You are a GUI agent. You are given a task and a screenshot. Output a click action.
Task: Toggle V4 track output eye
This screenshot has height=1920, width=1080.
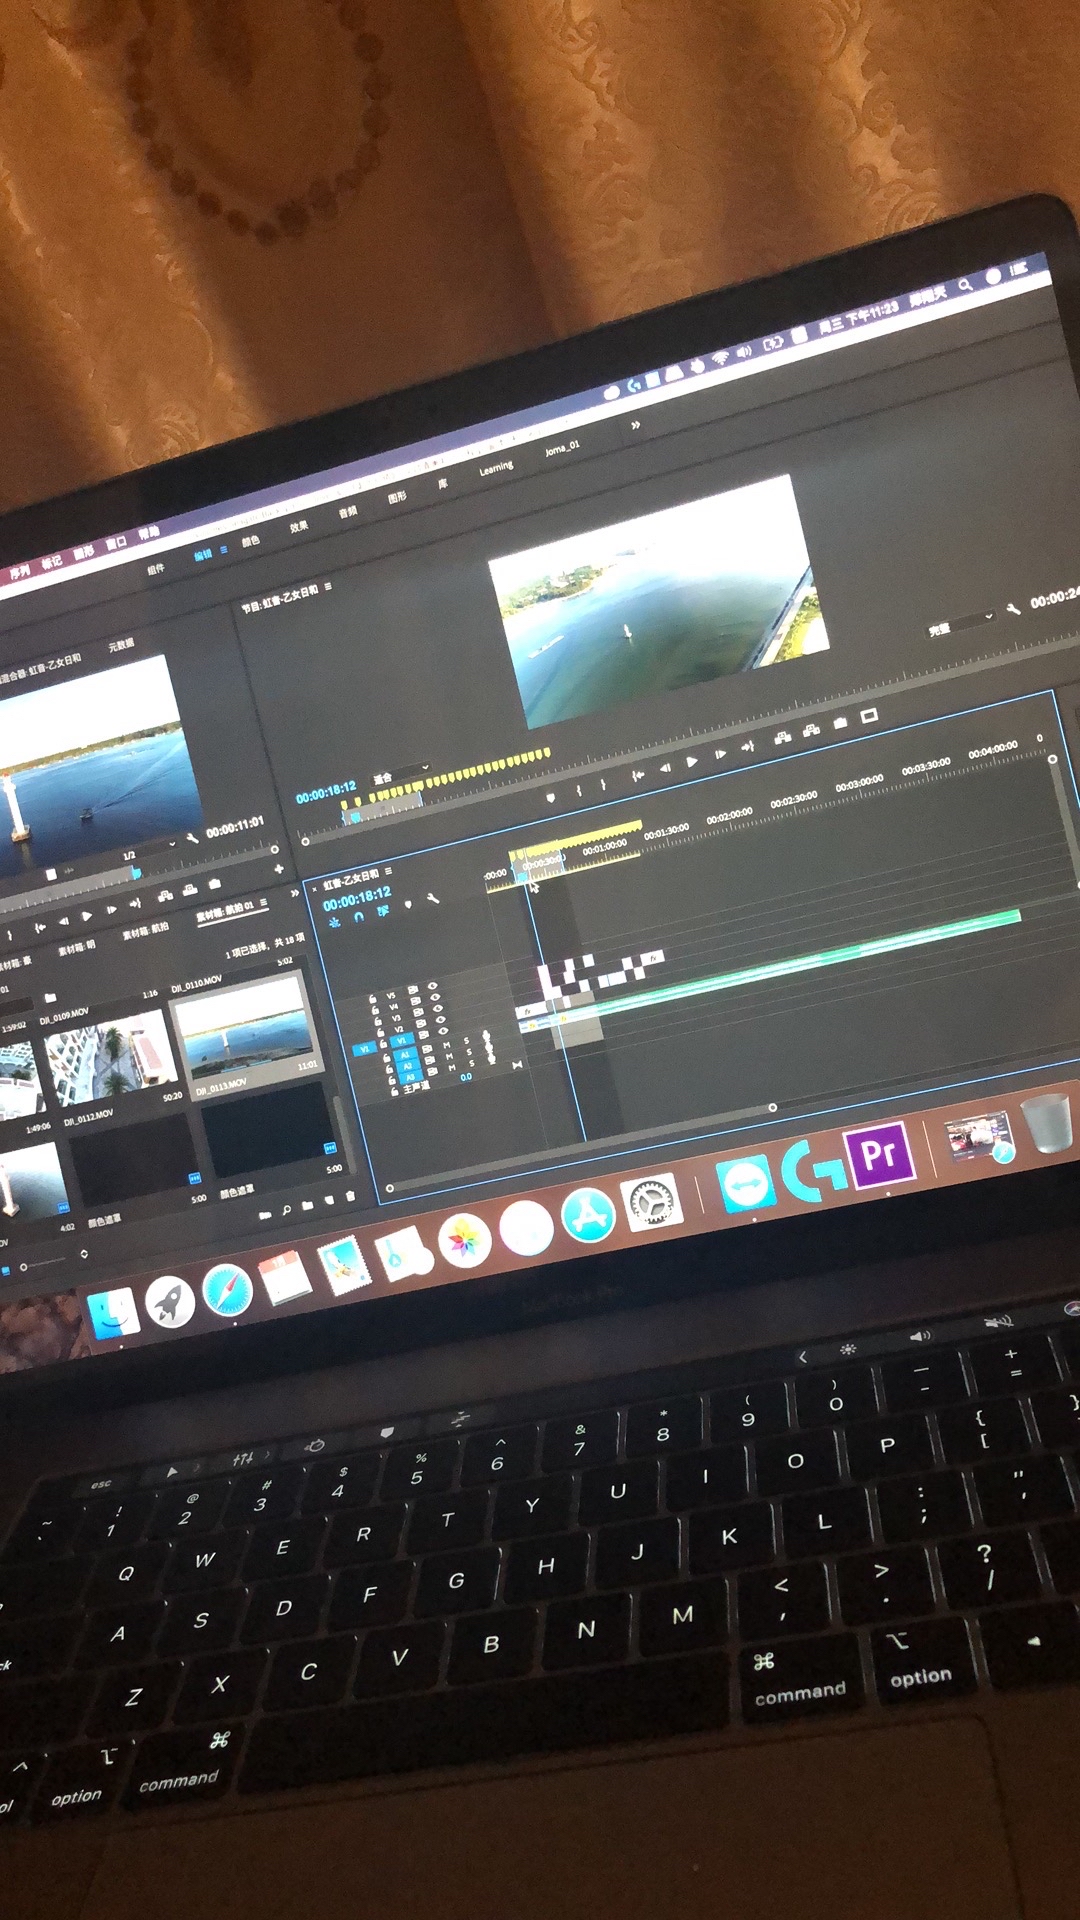tap(435, 997)
